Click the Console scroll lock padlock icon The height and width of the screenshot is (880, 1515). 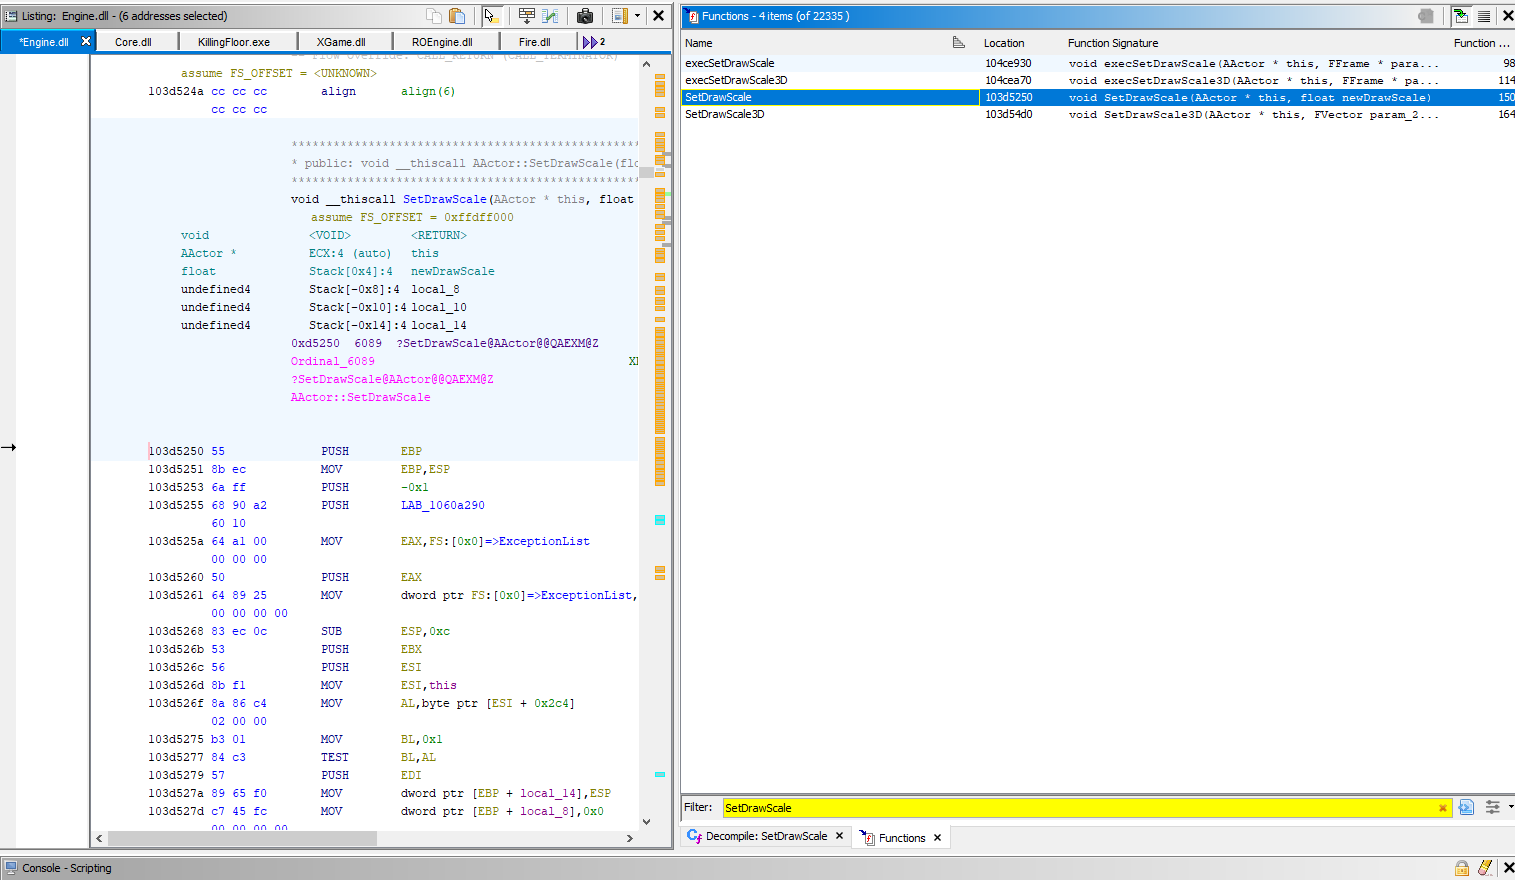pos(1462,867)
